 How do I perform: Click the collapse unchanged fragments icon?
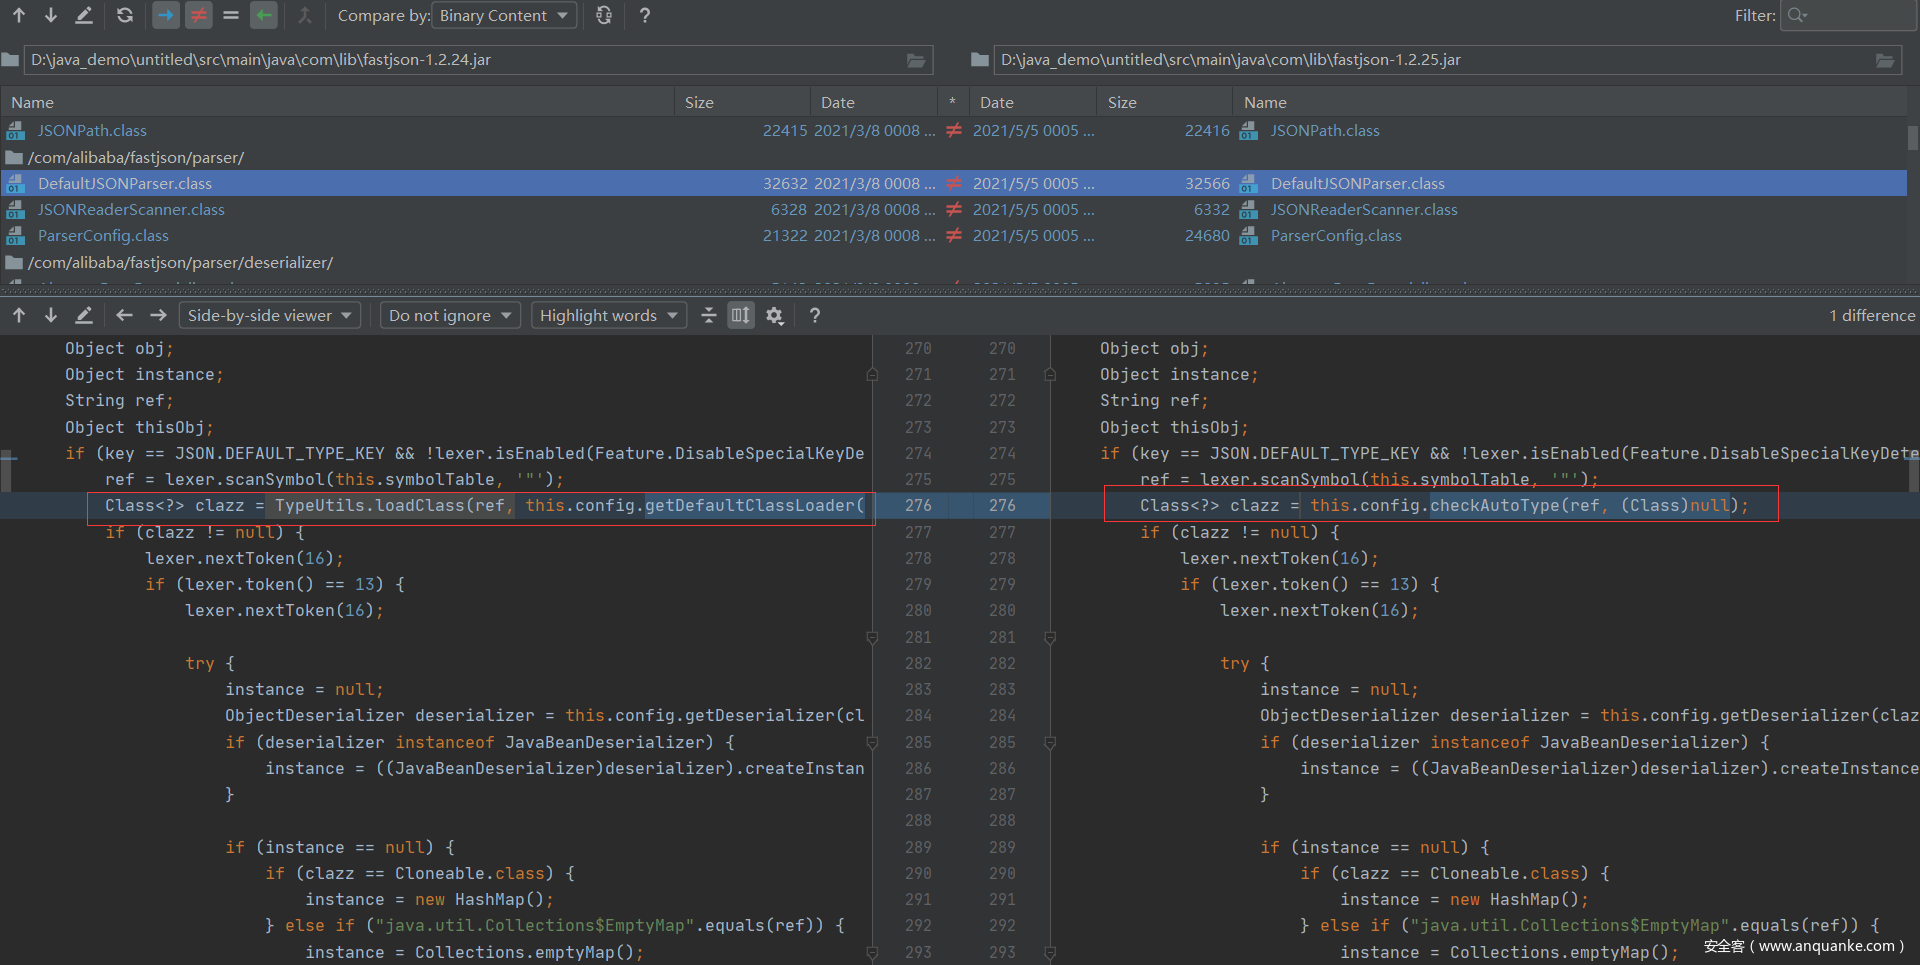click(x=709, y=316)
